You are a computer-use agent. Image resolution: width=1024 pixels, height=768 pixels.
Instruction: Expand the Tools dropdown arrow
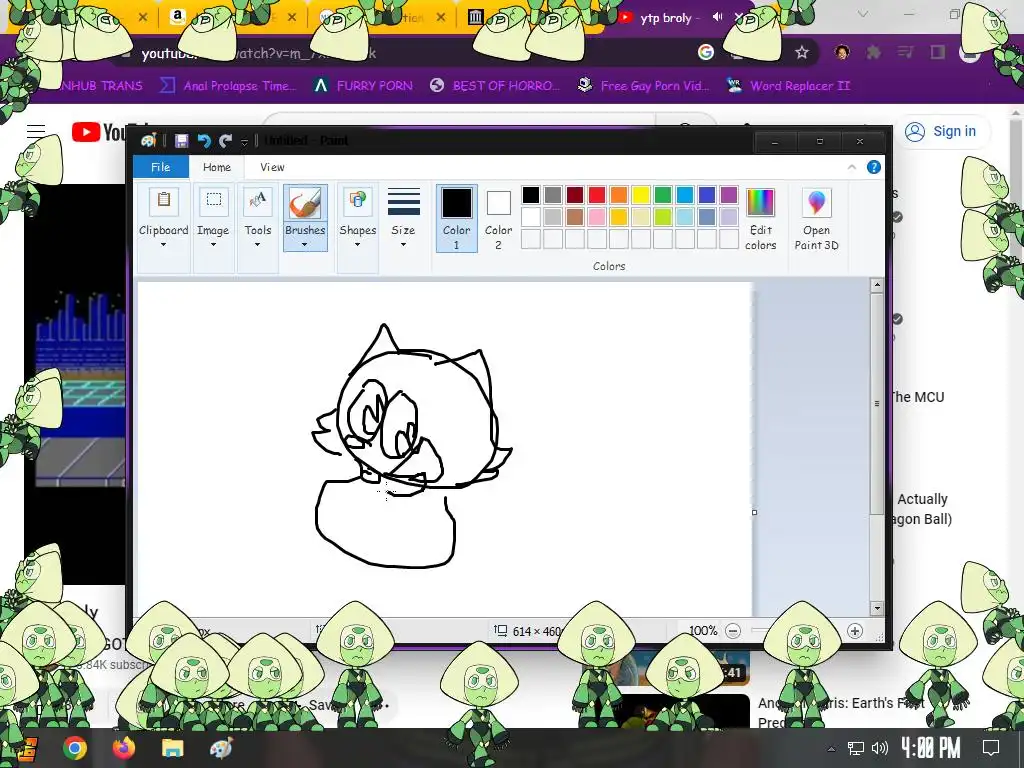coord(257,245)
